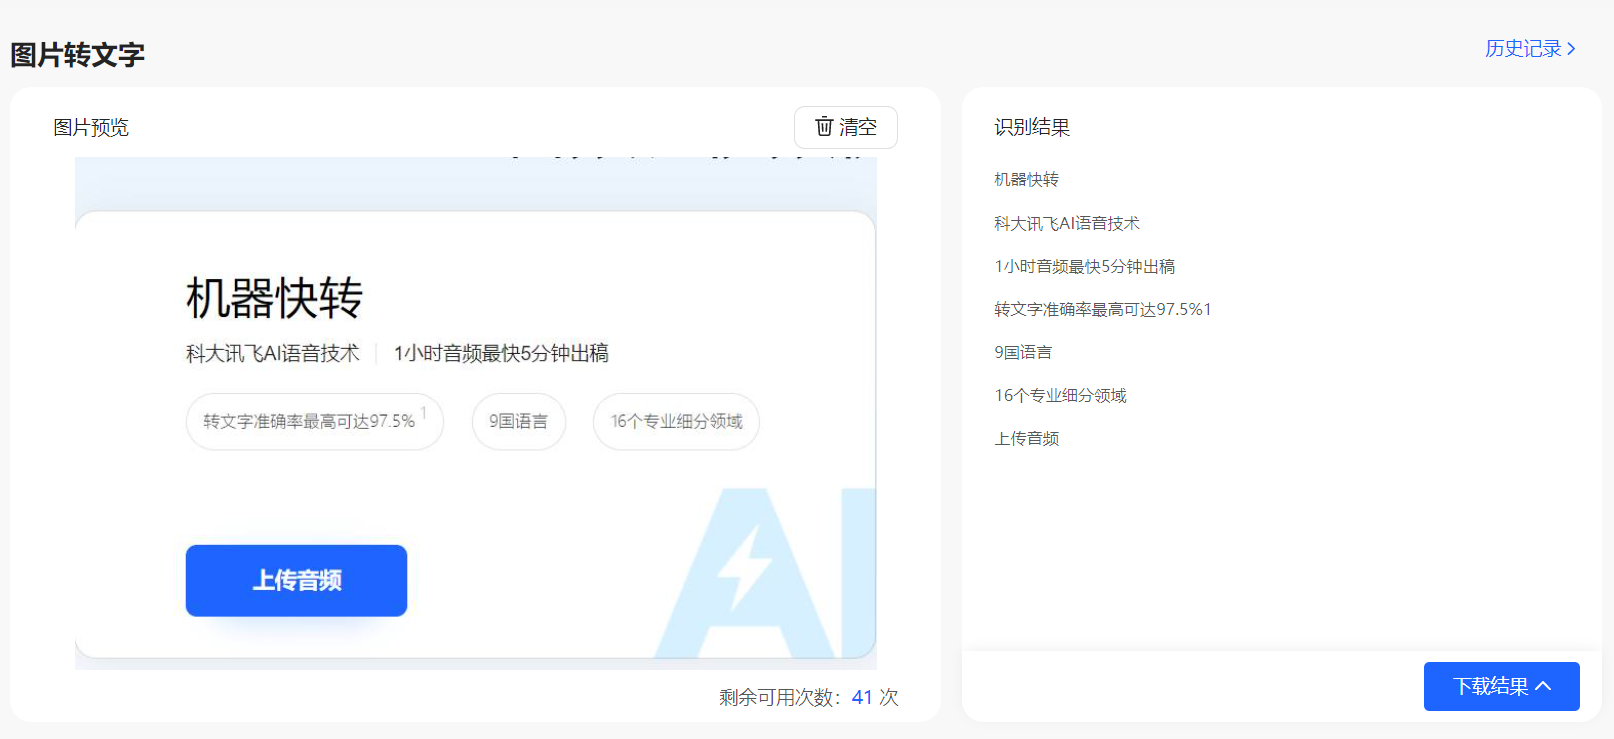
Task: Select recognized text 转文字准确率最高可达97.5%1
Action: tap(1103, 309)
